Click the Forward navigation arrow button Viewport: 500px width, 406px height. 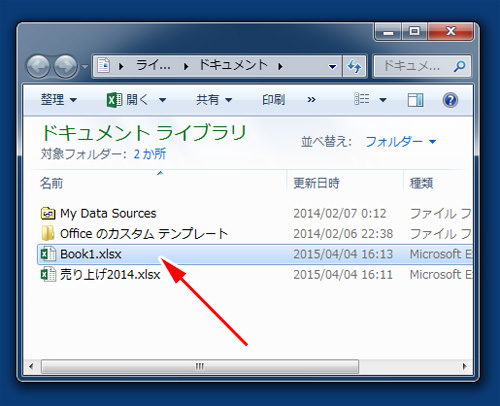pos(66,66)
